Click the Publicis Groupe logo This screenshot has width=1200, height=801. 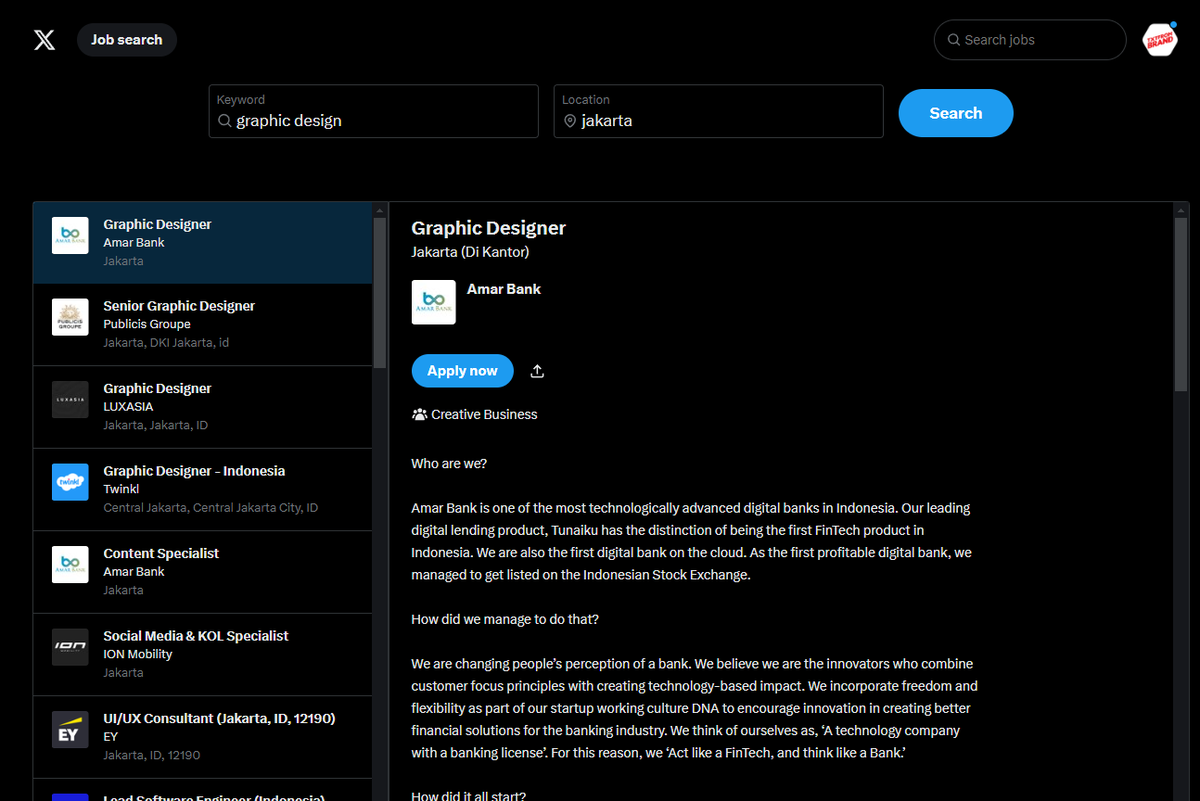click(70, 317)
